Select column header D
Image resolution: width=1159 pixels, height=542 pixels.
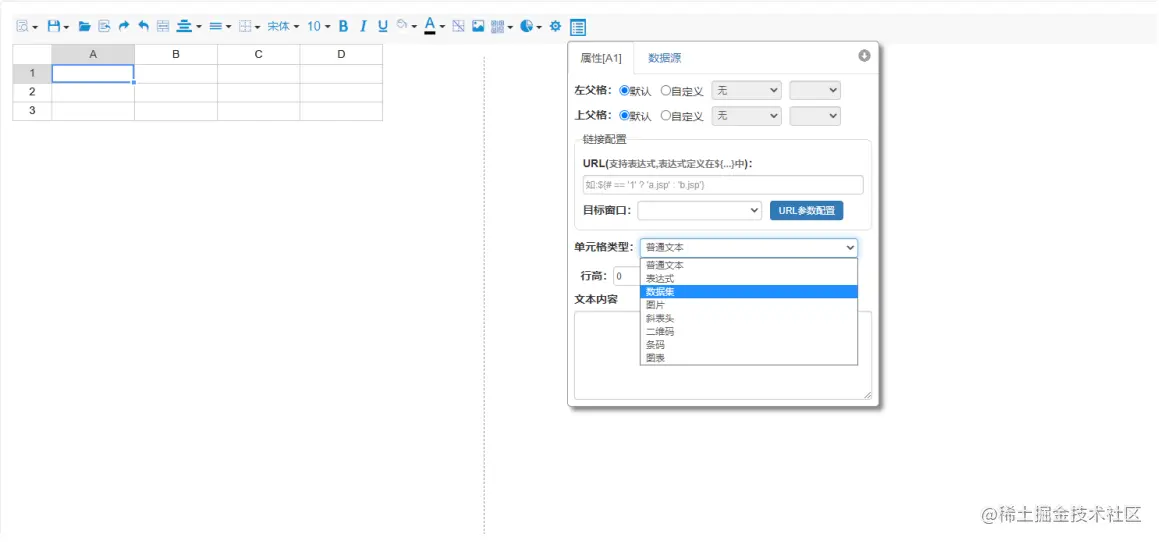coord(341,54)
